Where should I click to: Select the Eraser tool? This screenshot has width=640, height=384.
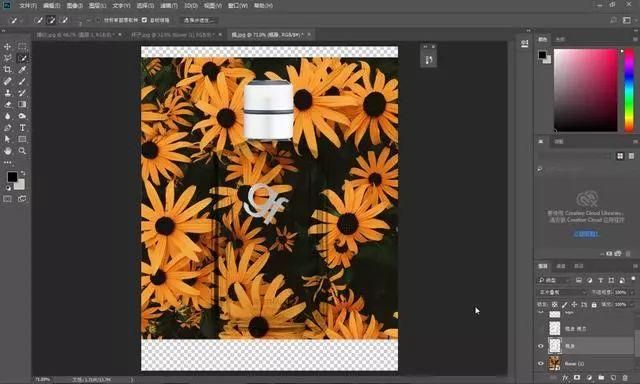click(x=7, y=104)
